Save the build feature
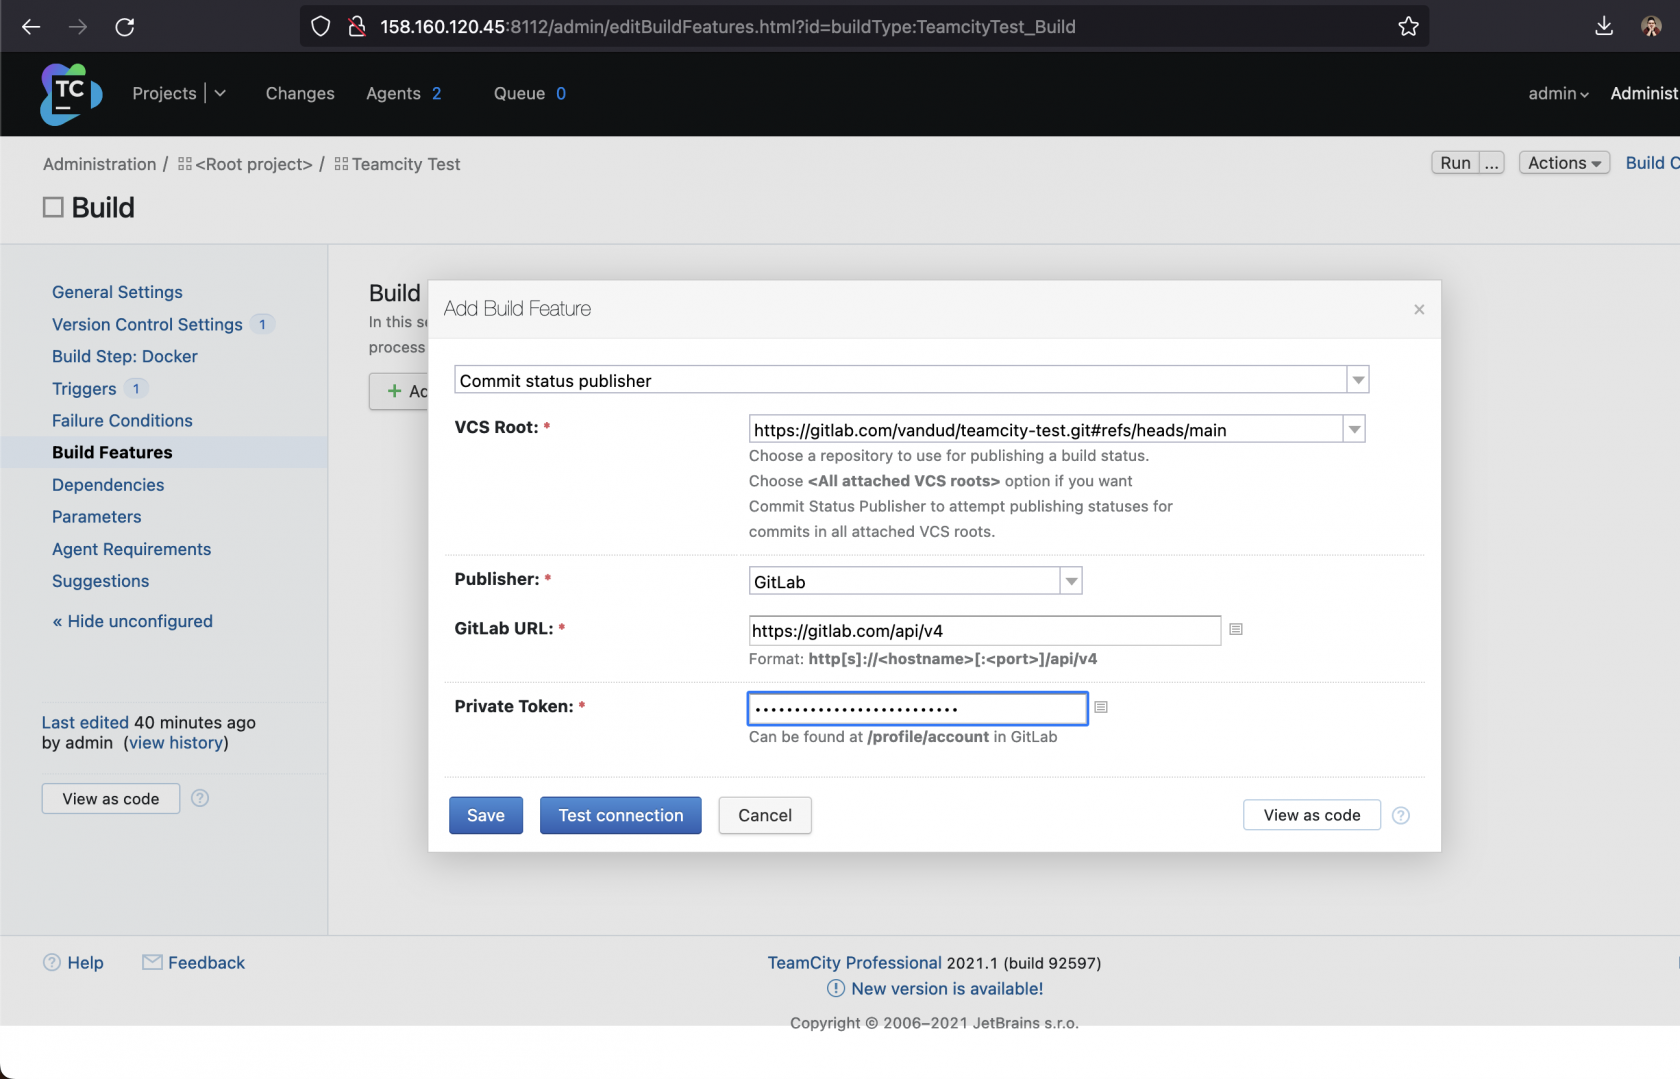 (486, 815)
